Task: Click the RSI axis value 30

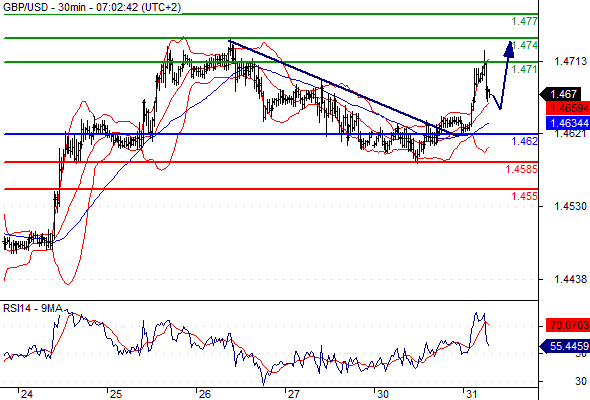Action: pyautogui.click(x=581, y=381)
